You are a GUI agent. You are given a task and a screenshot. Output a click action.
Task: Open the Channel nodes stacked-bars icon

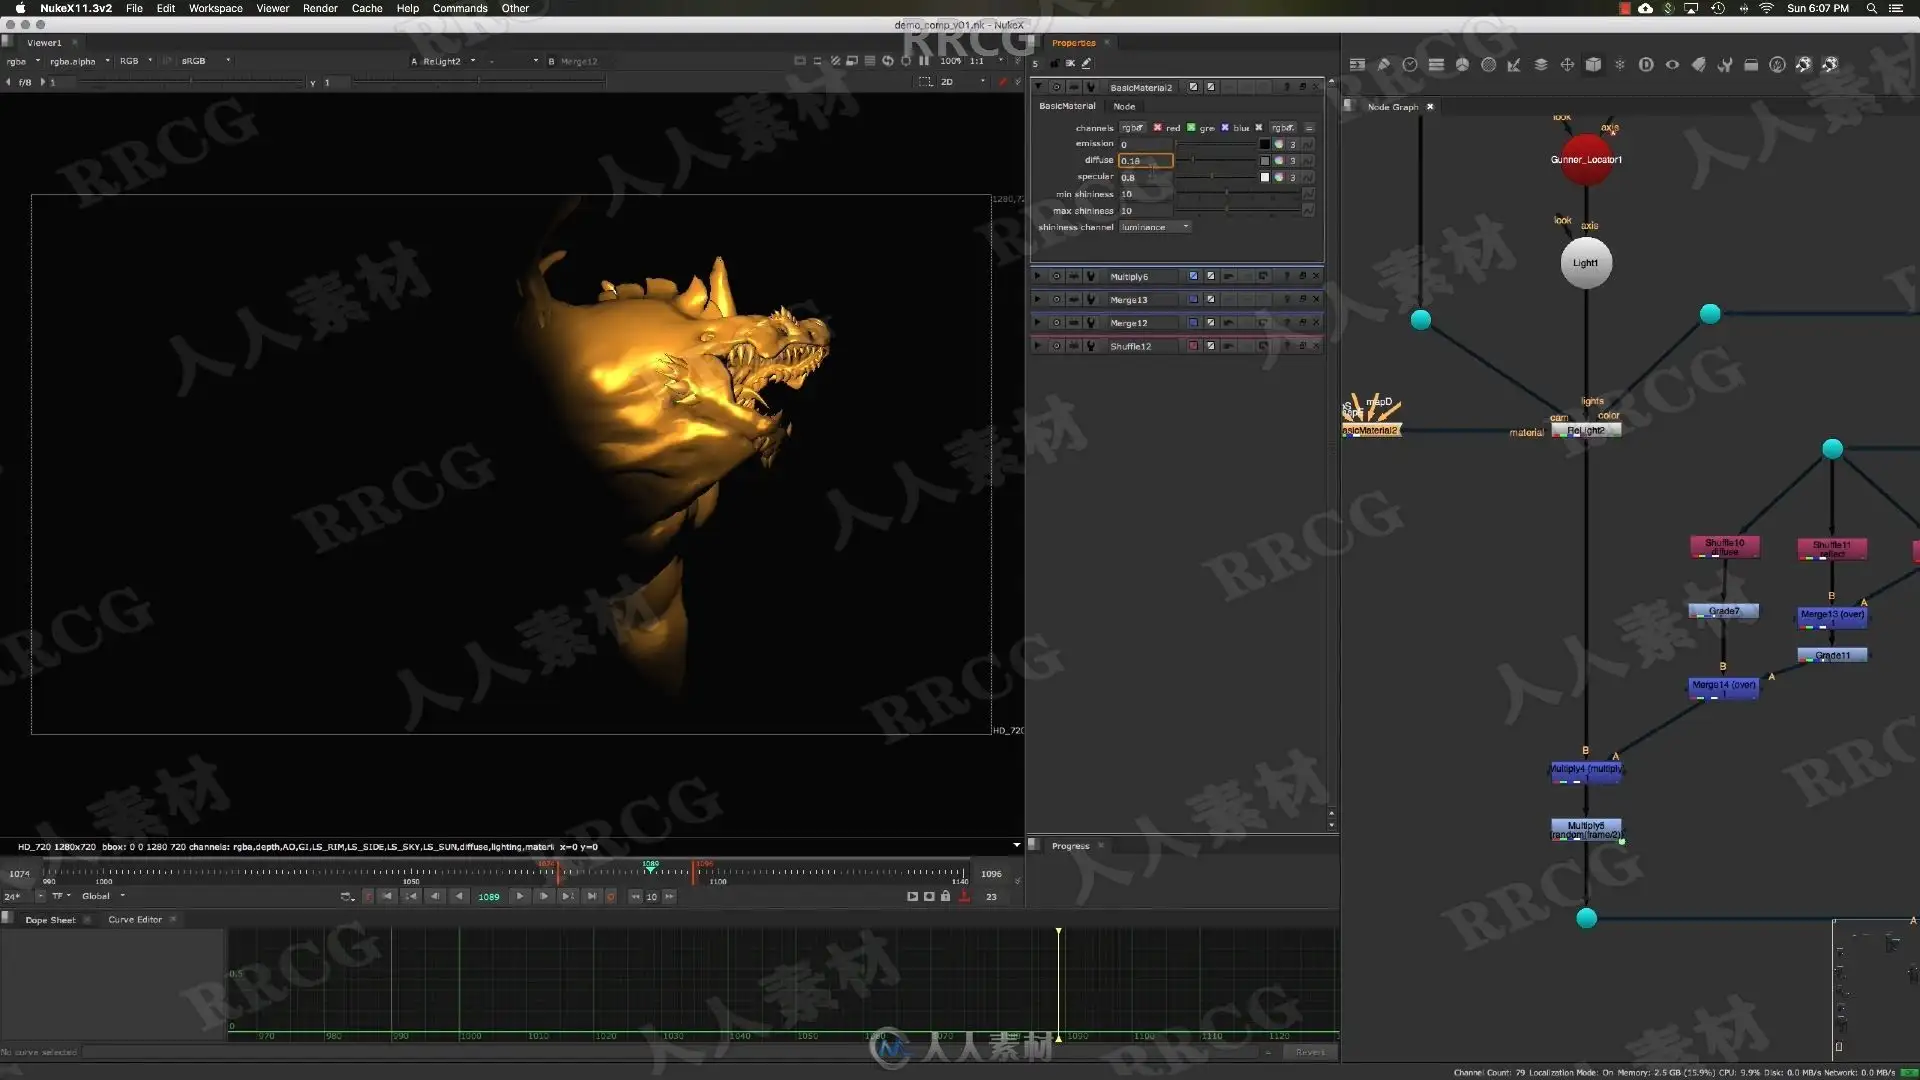pos(1436,64)
